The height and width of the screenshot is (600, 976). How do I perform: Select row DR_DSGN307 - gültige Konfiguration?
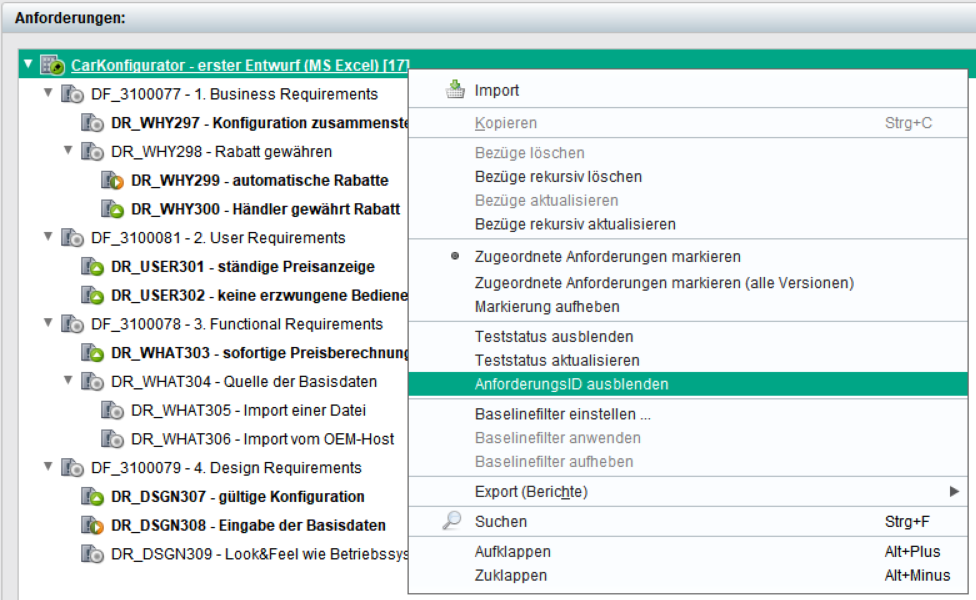pos(238,497)
